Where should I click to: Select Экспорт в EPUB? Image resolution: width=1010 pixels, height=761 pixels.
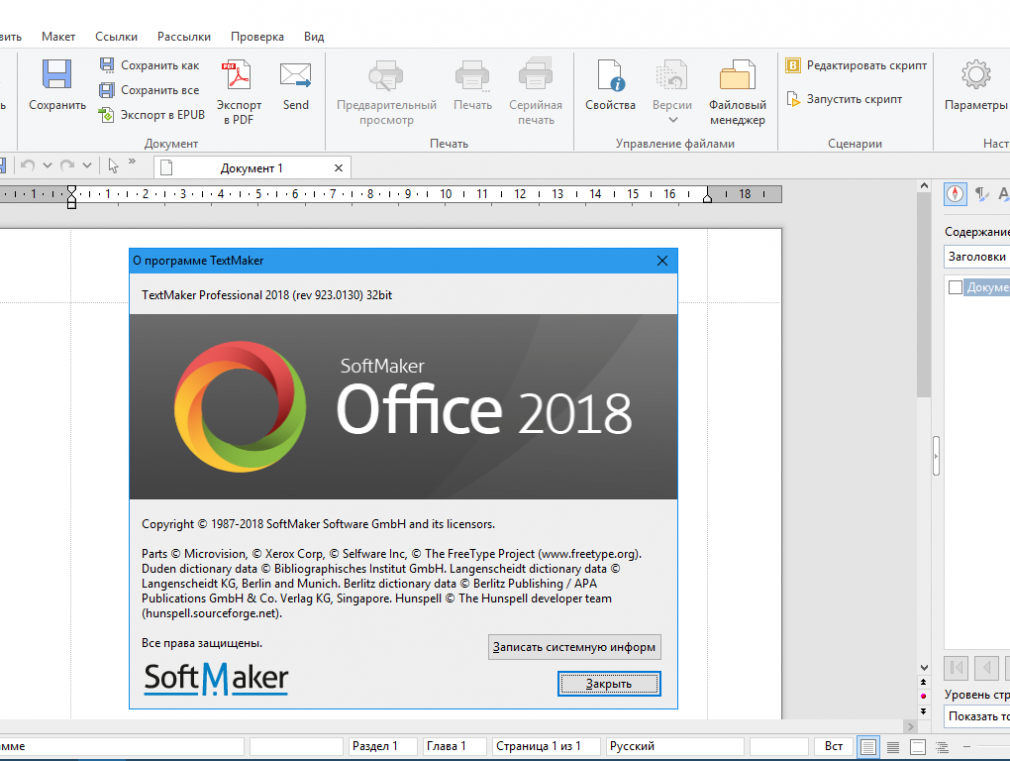(x=152, y=115)
